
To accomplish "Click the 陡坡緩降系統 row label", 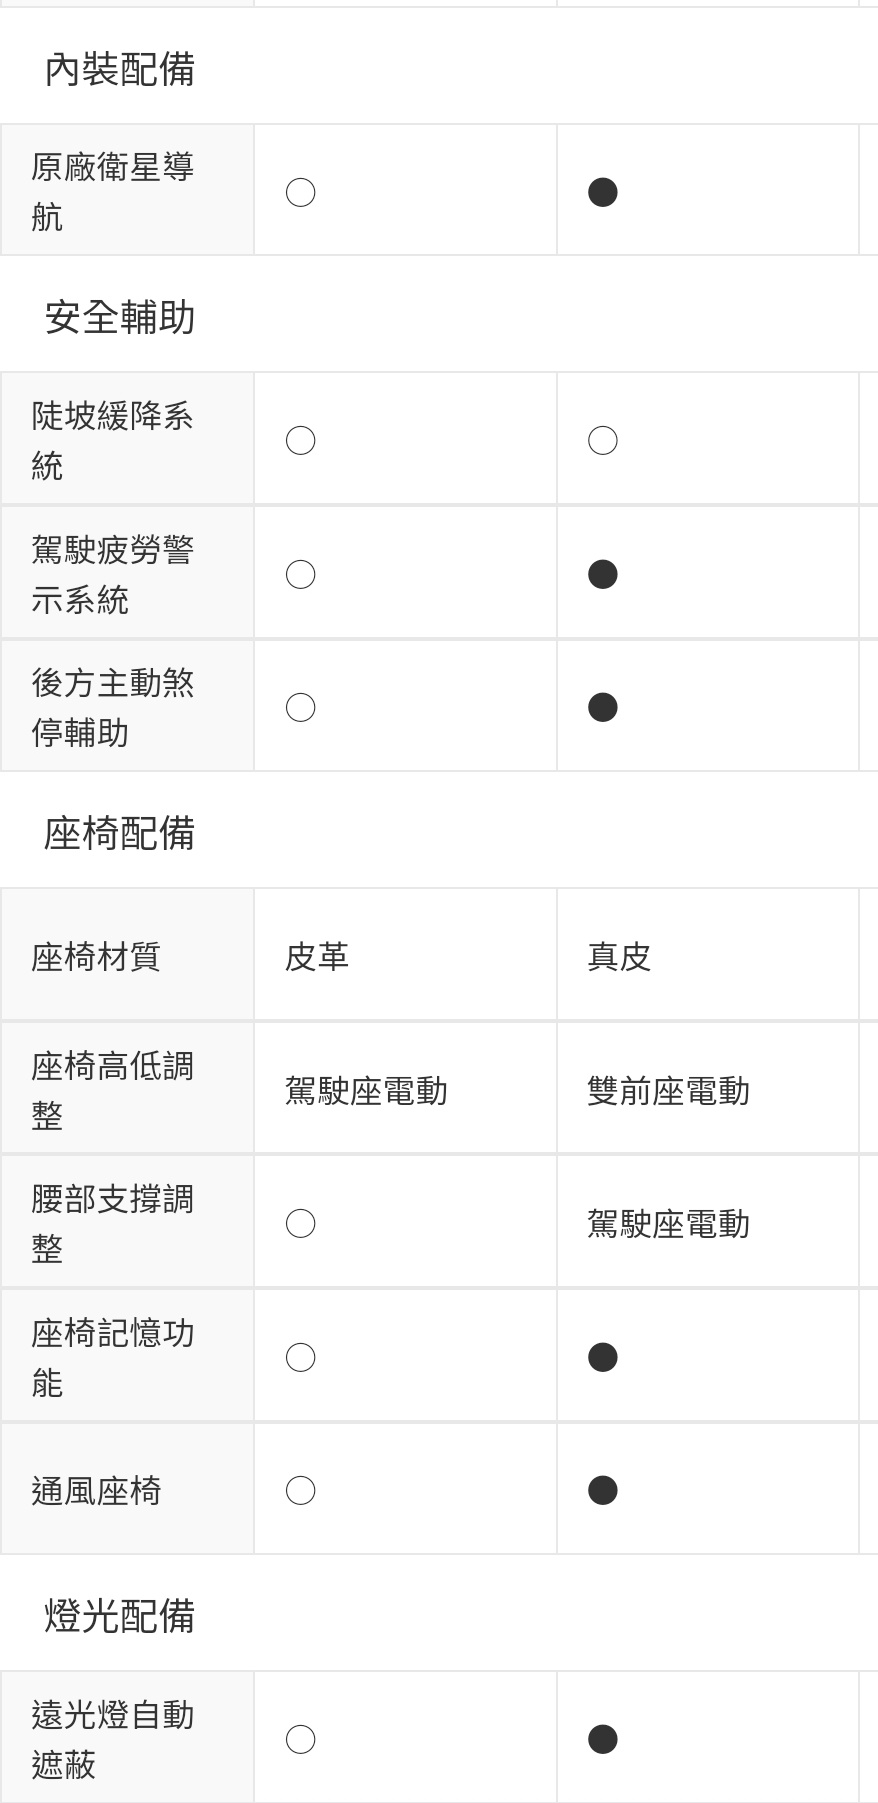I will click(x=112, y=440).
